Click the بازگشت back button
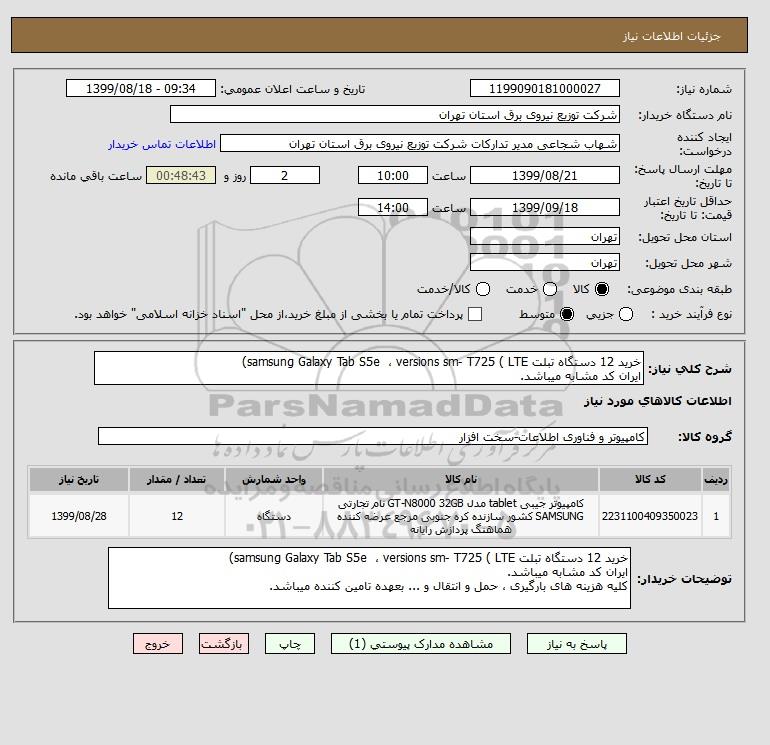Image resolution: width=770 pixels, height=745 pixels. pos(224,643)
